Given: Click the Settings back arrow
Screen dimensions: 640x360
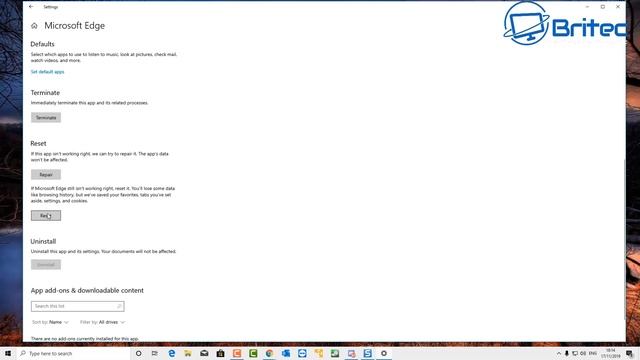Looking at the screenshot, I should [x=31, y=7].
